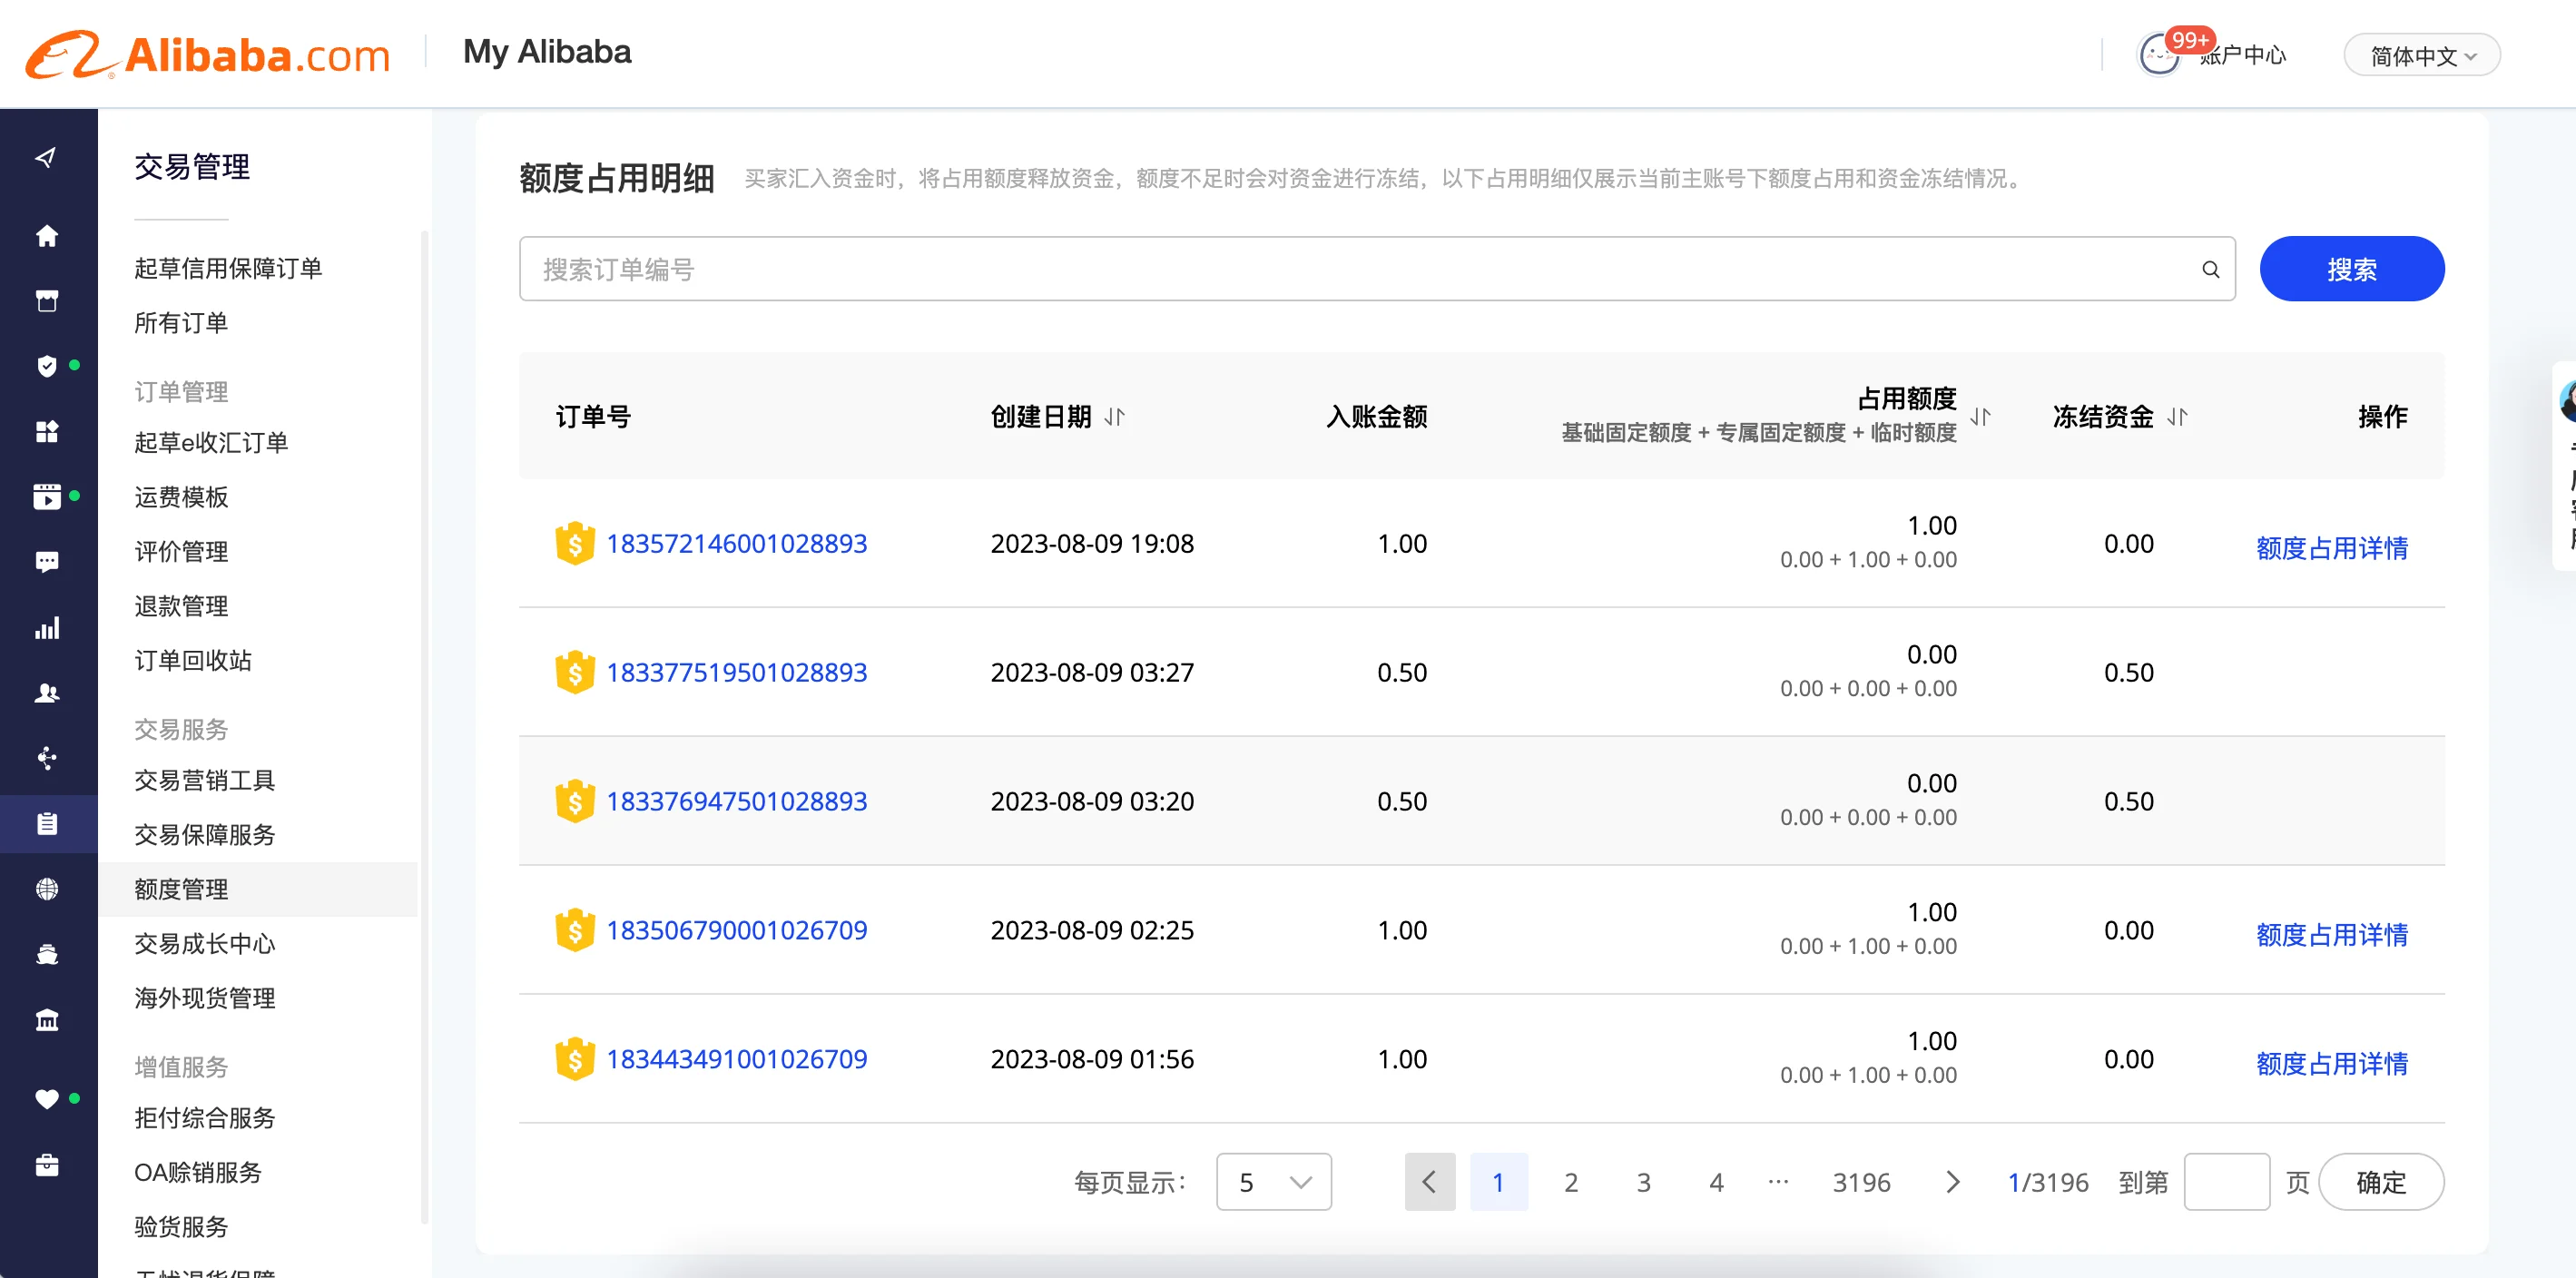2576x1278 pixels.
Task: Click the magnifier icon in search field
Action: coord(2210,269)
